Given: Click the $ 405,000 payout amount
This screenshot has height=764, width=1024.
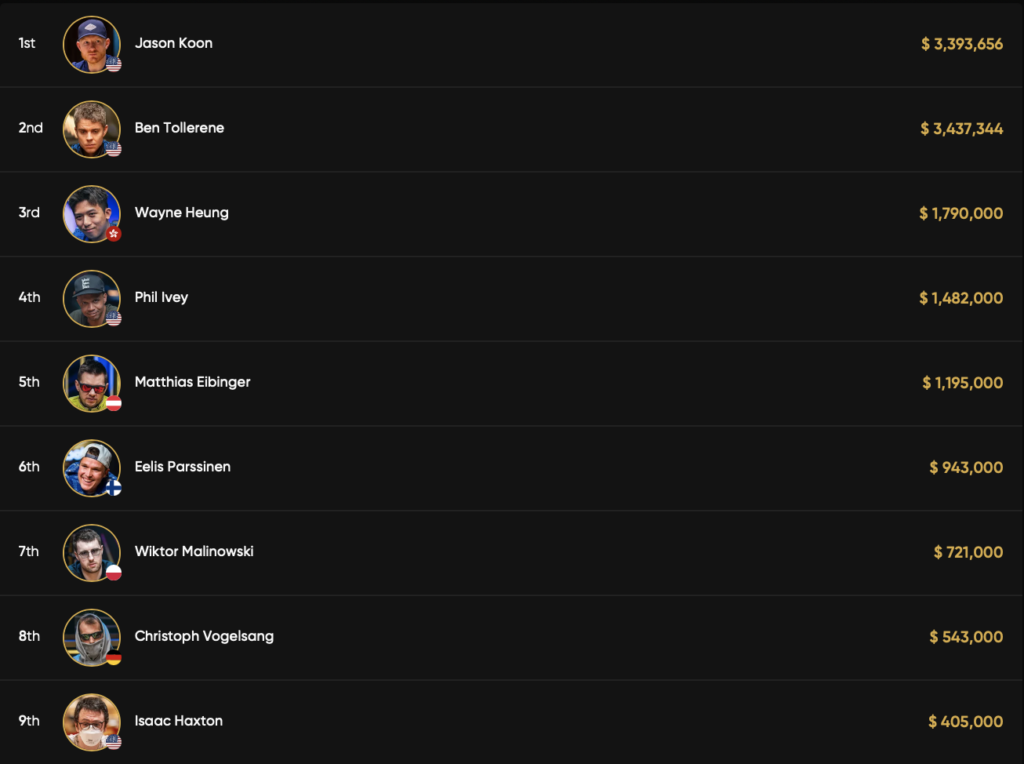Looking at the screenshot, I should point(965,721).
